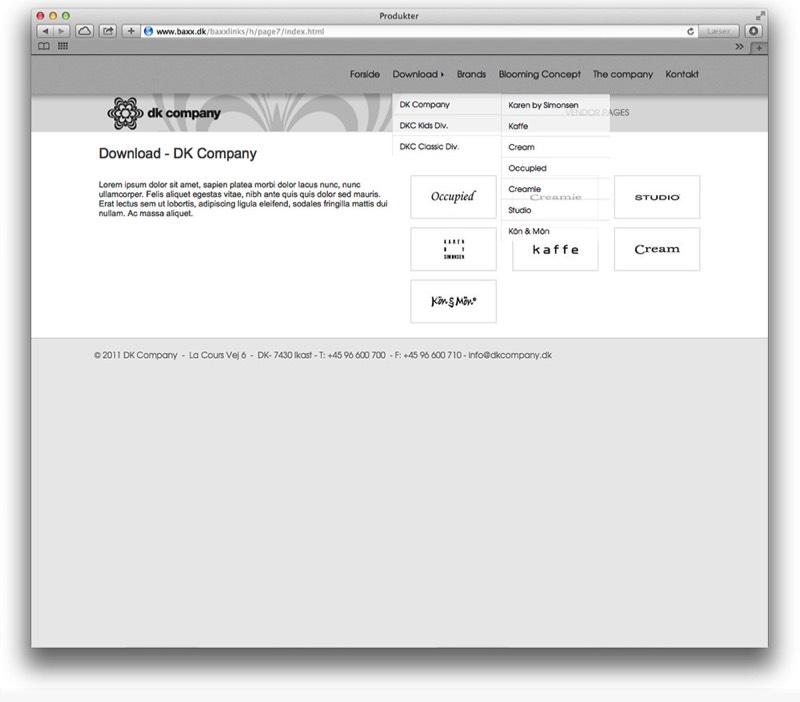Image resolution: width=800 pixels, height=702 pixels.
Task: Select DKC Kids Div. submenu entry
Action: (x=447, y=126)
